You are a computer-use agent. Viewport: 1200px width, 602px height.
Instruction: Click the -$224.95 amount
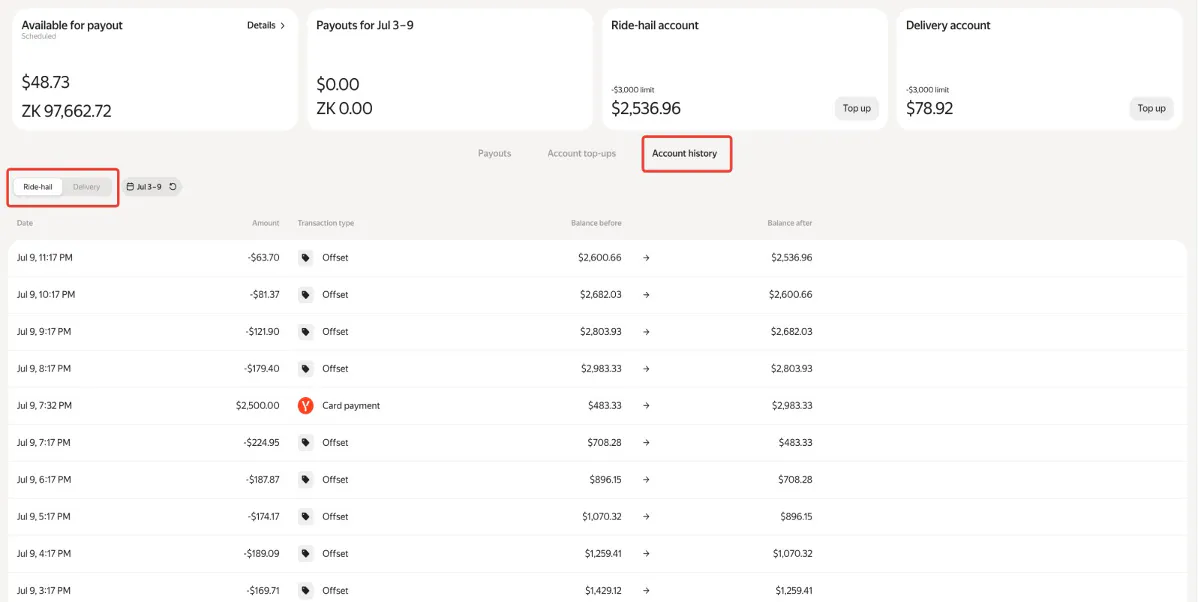(262, 443)
